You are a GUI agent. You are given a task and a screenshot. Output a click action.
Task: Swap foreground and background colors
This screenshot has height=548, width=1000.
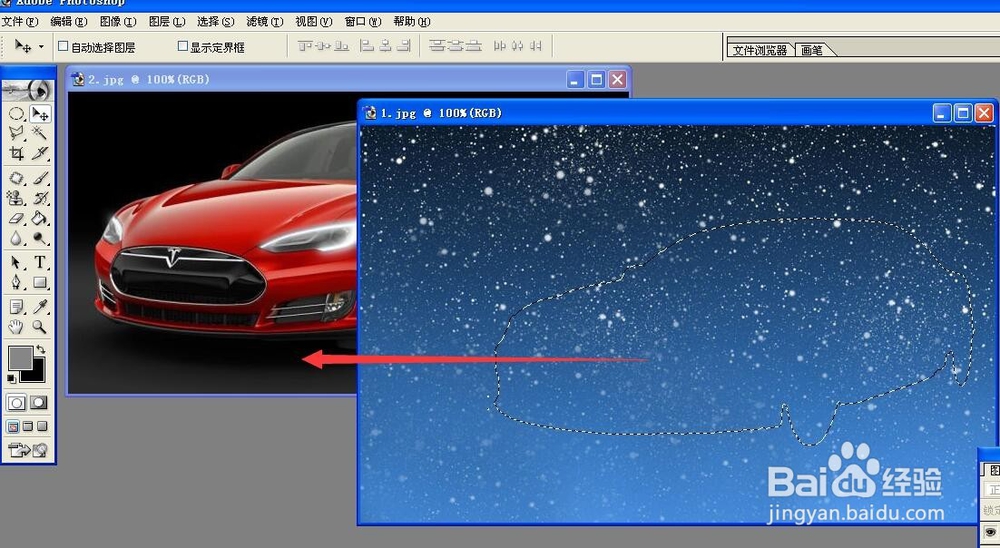(41, 349)
